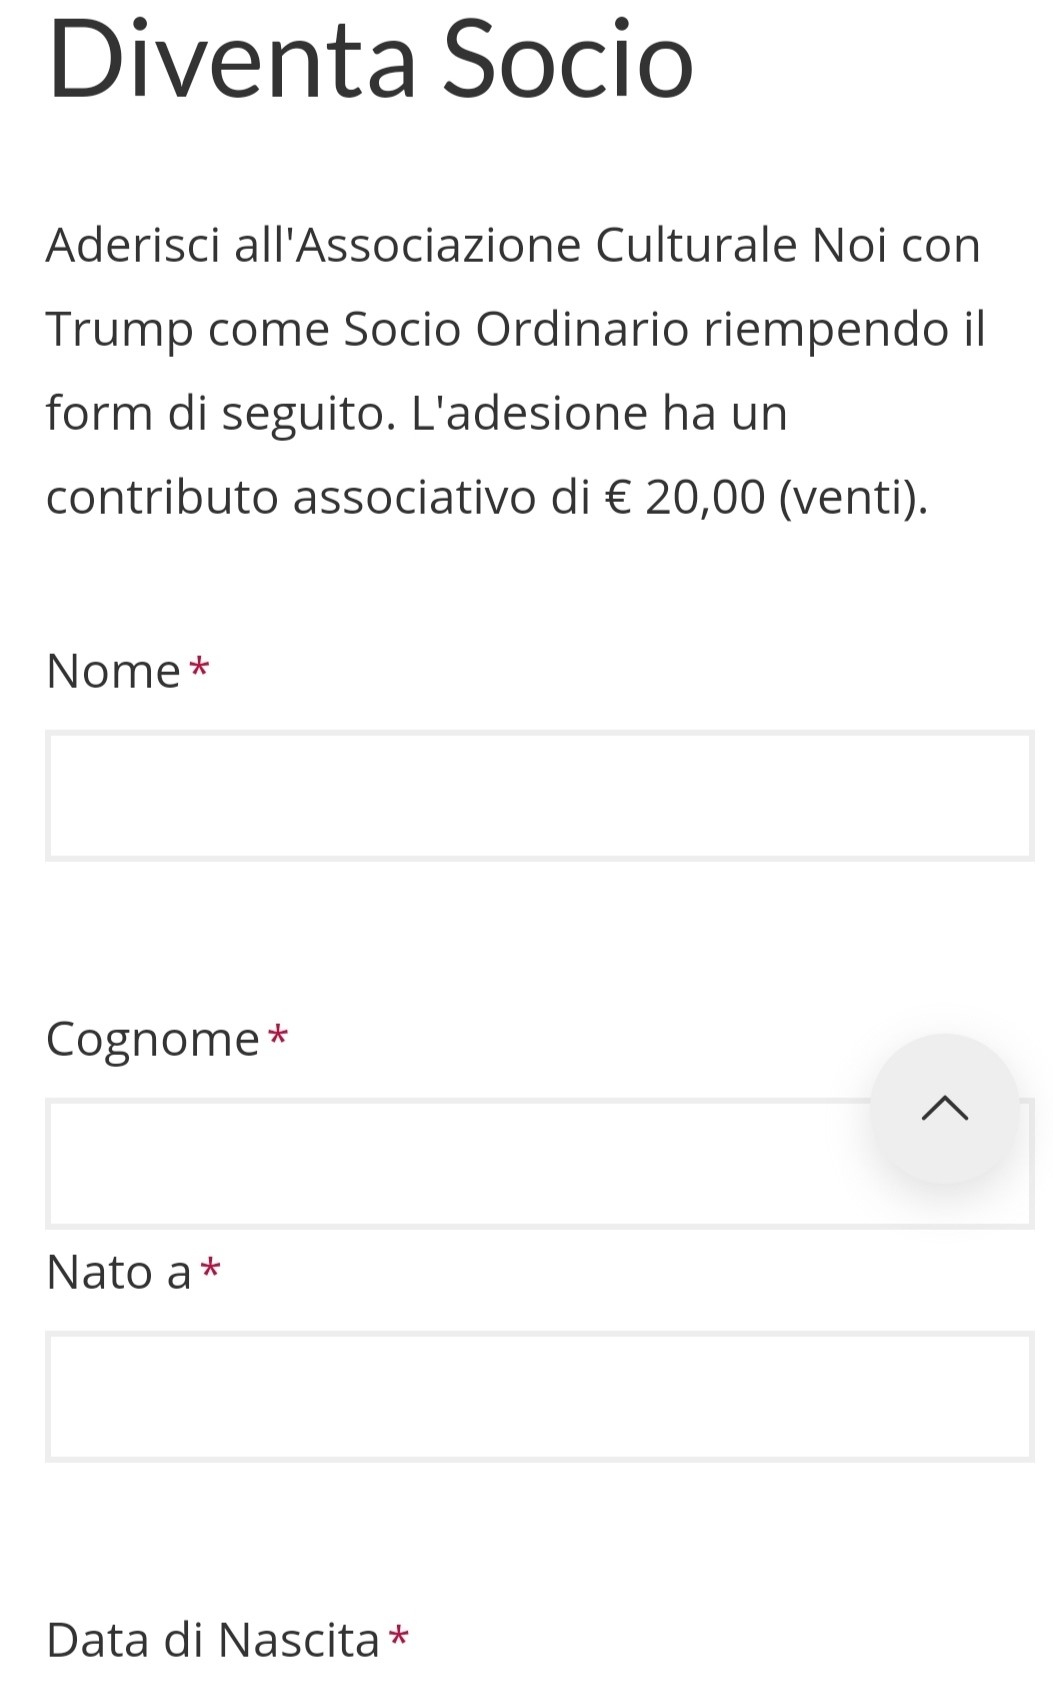The image size is (1053, 1687).
Task: Click the word Diventa in the heading
Action: coord(232,60)
